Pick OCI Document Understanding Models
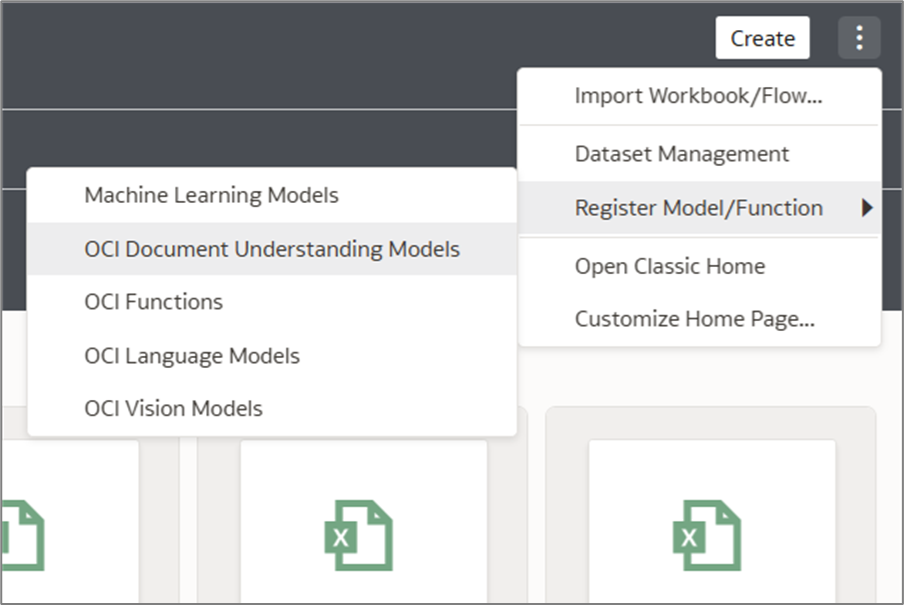Image resolution: width=904 pixels, height=605 pixels. [x=272, y=249]
